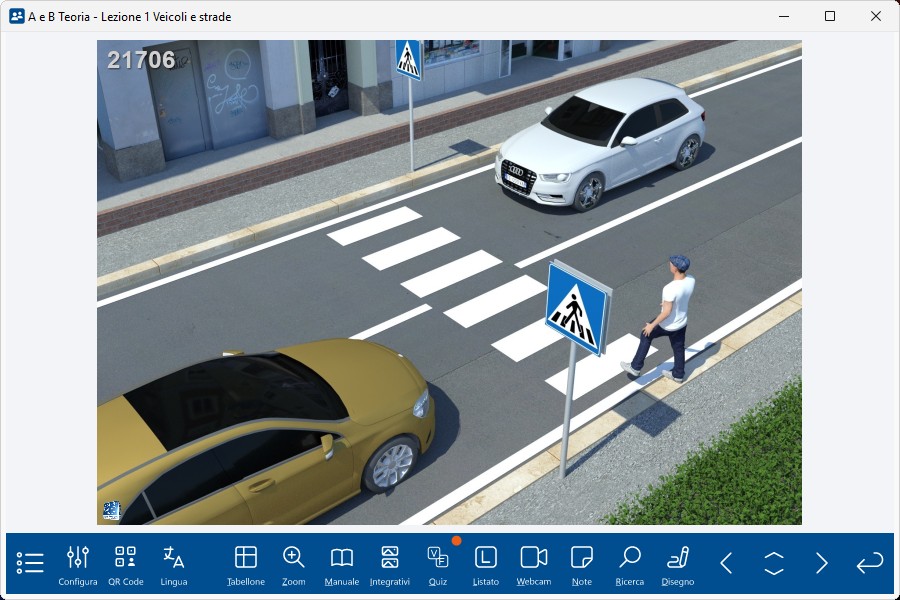Screen dimensions: 900x600
Task: Expand the up/down slide navigator
Action: click(774, 563)
